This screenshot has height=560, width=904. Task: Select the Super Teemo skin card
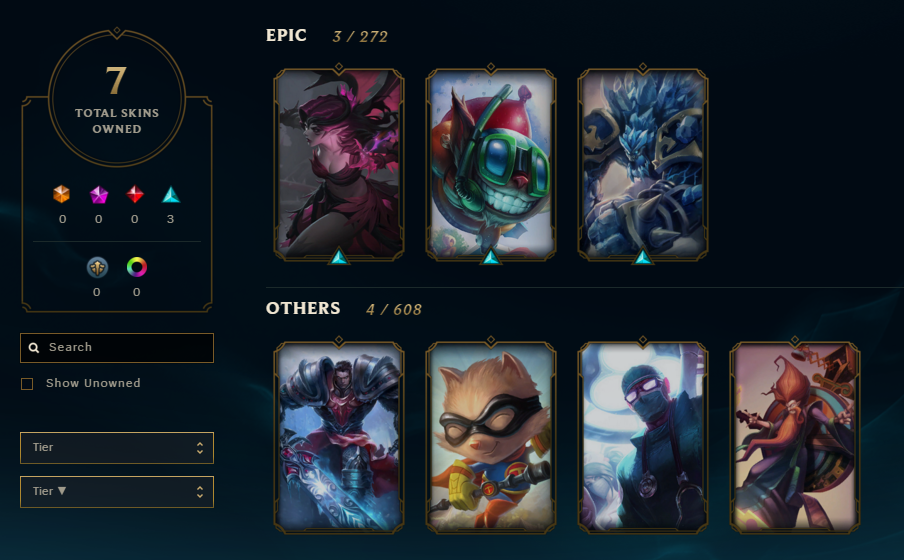[x=491, y=437]
